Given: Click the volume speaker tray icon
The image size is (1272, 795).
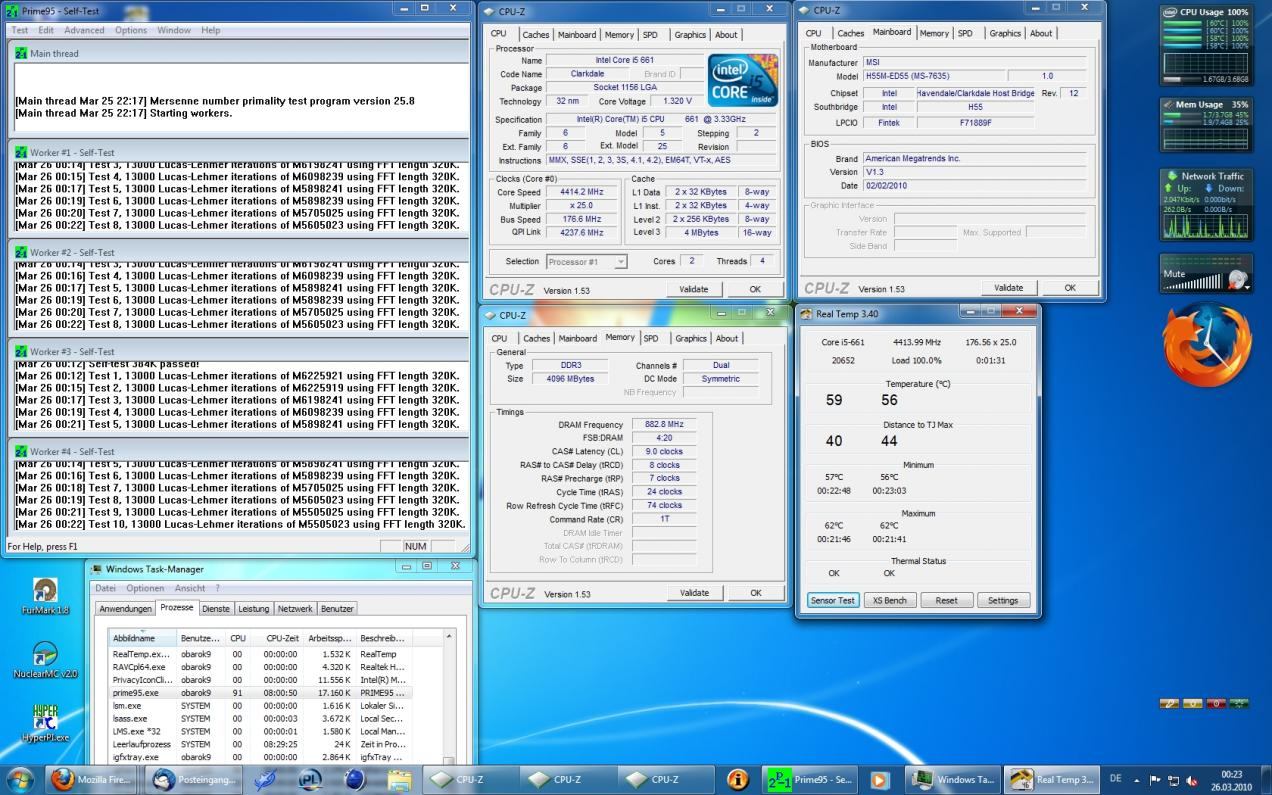Looking at the screenshot, I should click(1192, 780).
